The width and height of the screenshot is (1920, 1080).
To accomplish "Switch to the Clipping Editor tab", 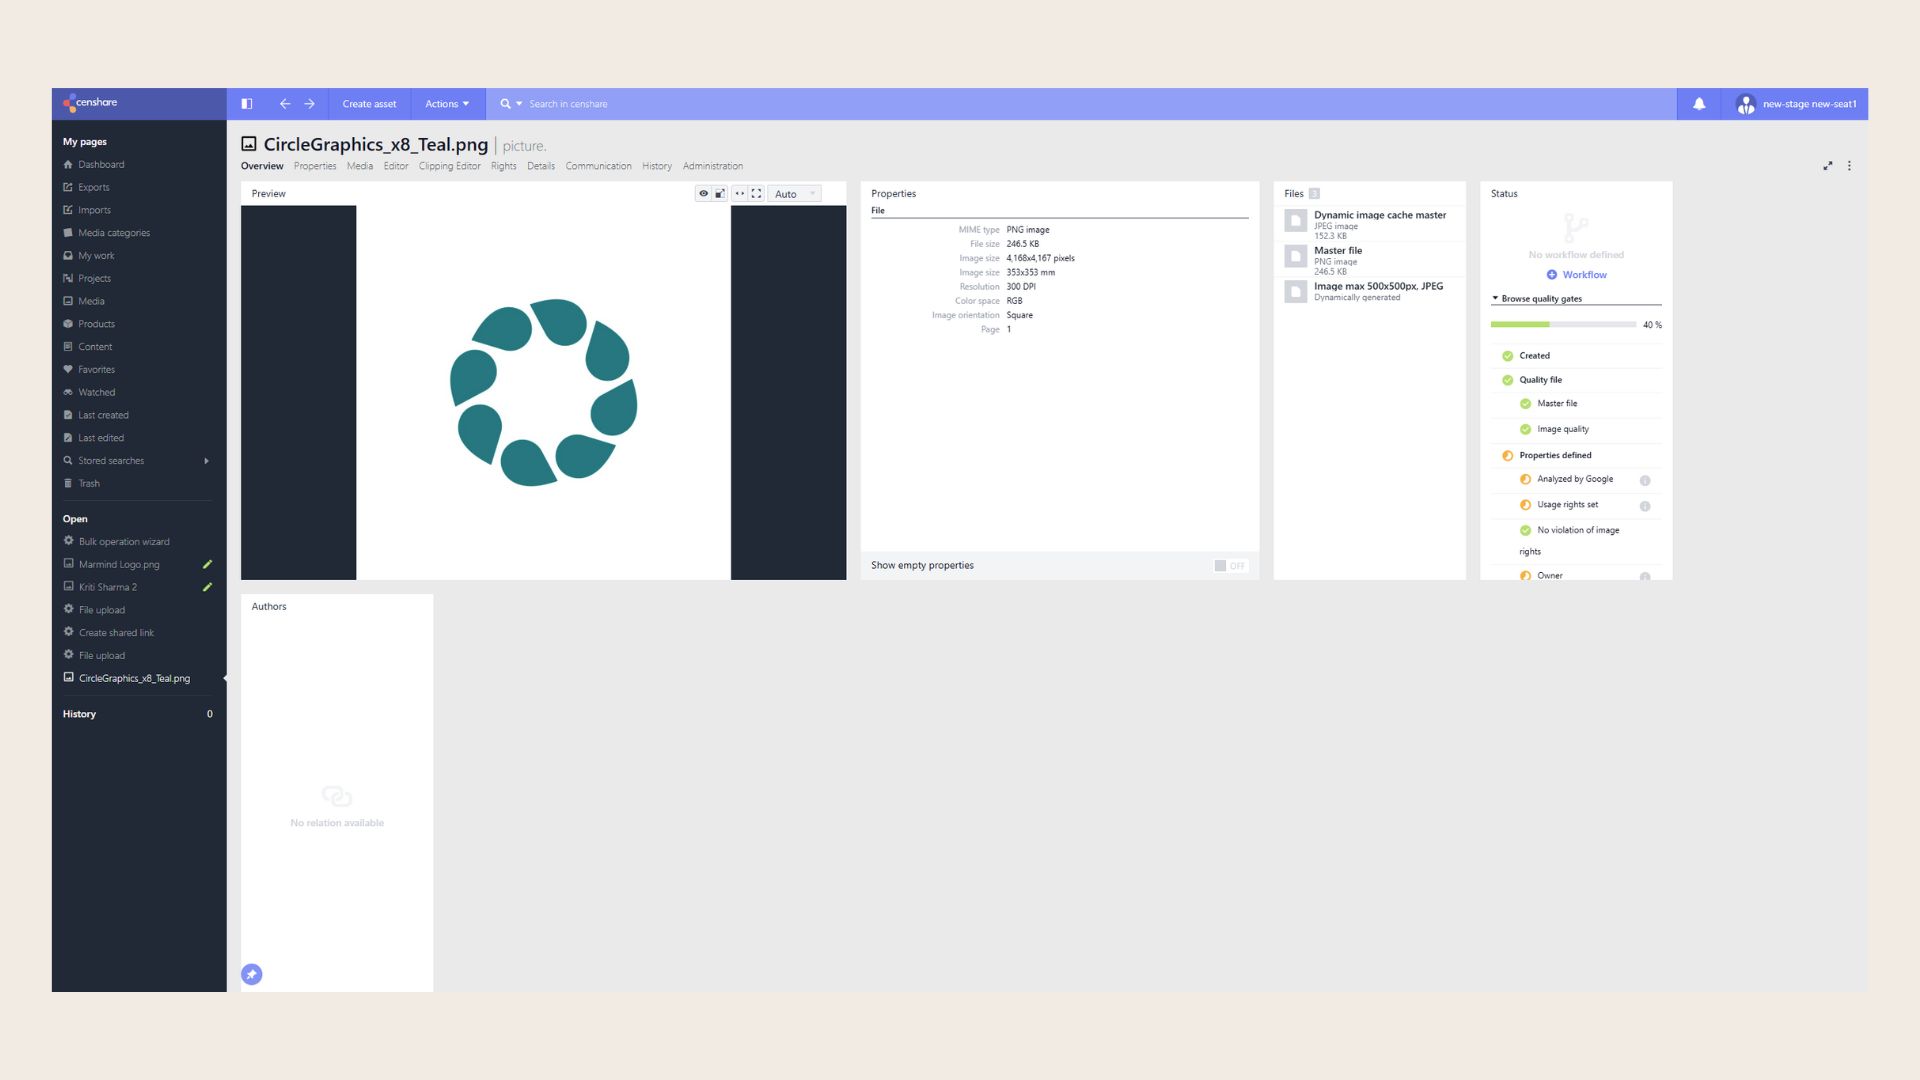I will (x=450, y=166).
